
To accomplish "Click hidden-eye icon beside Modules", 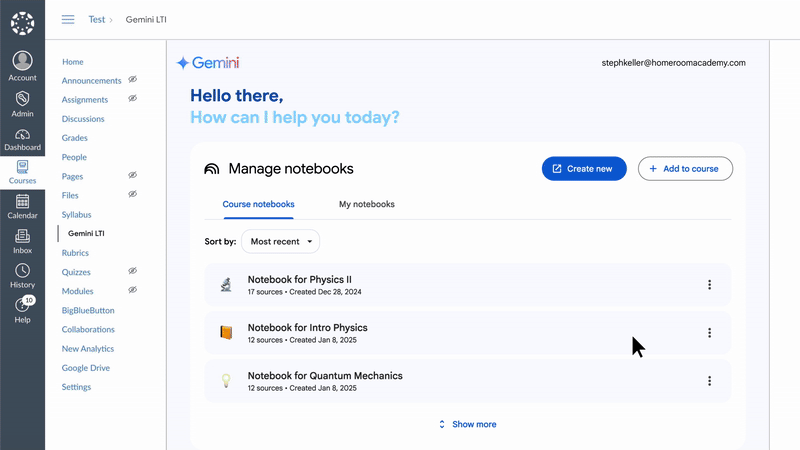I will (133, 290).
